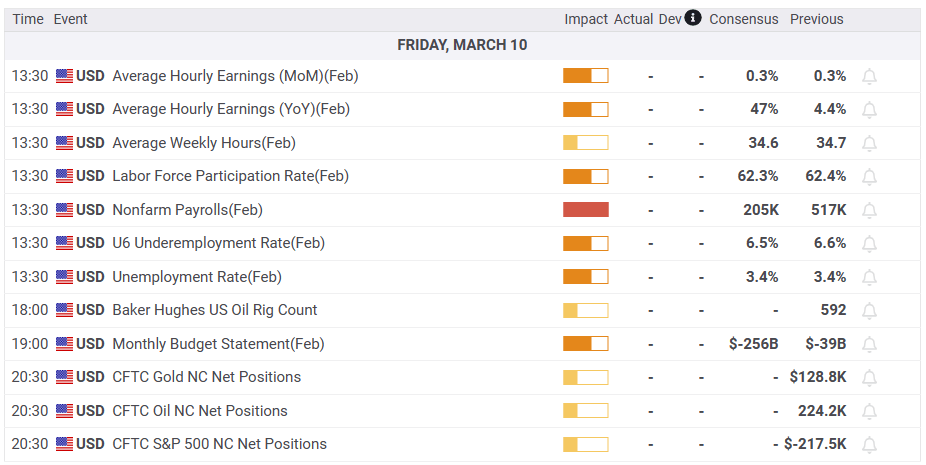Enable alert bell for Unemployment Rate
The width and height of the screenshot is (926, 465).
click(869, 277)
